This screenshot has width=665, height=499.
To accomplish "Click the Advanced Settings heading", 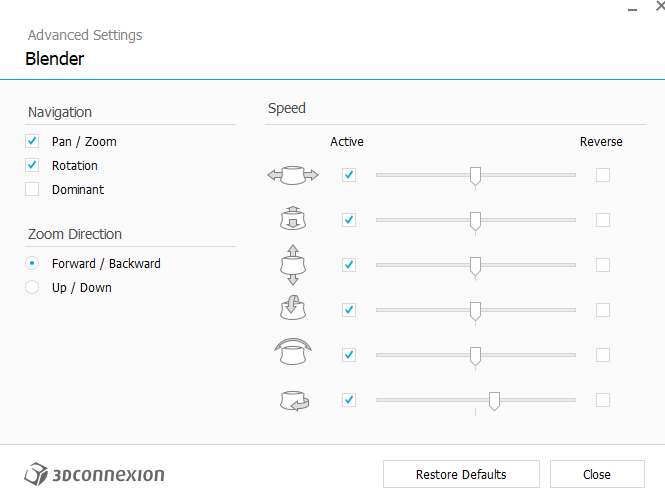I will click(x=85, y=35).
